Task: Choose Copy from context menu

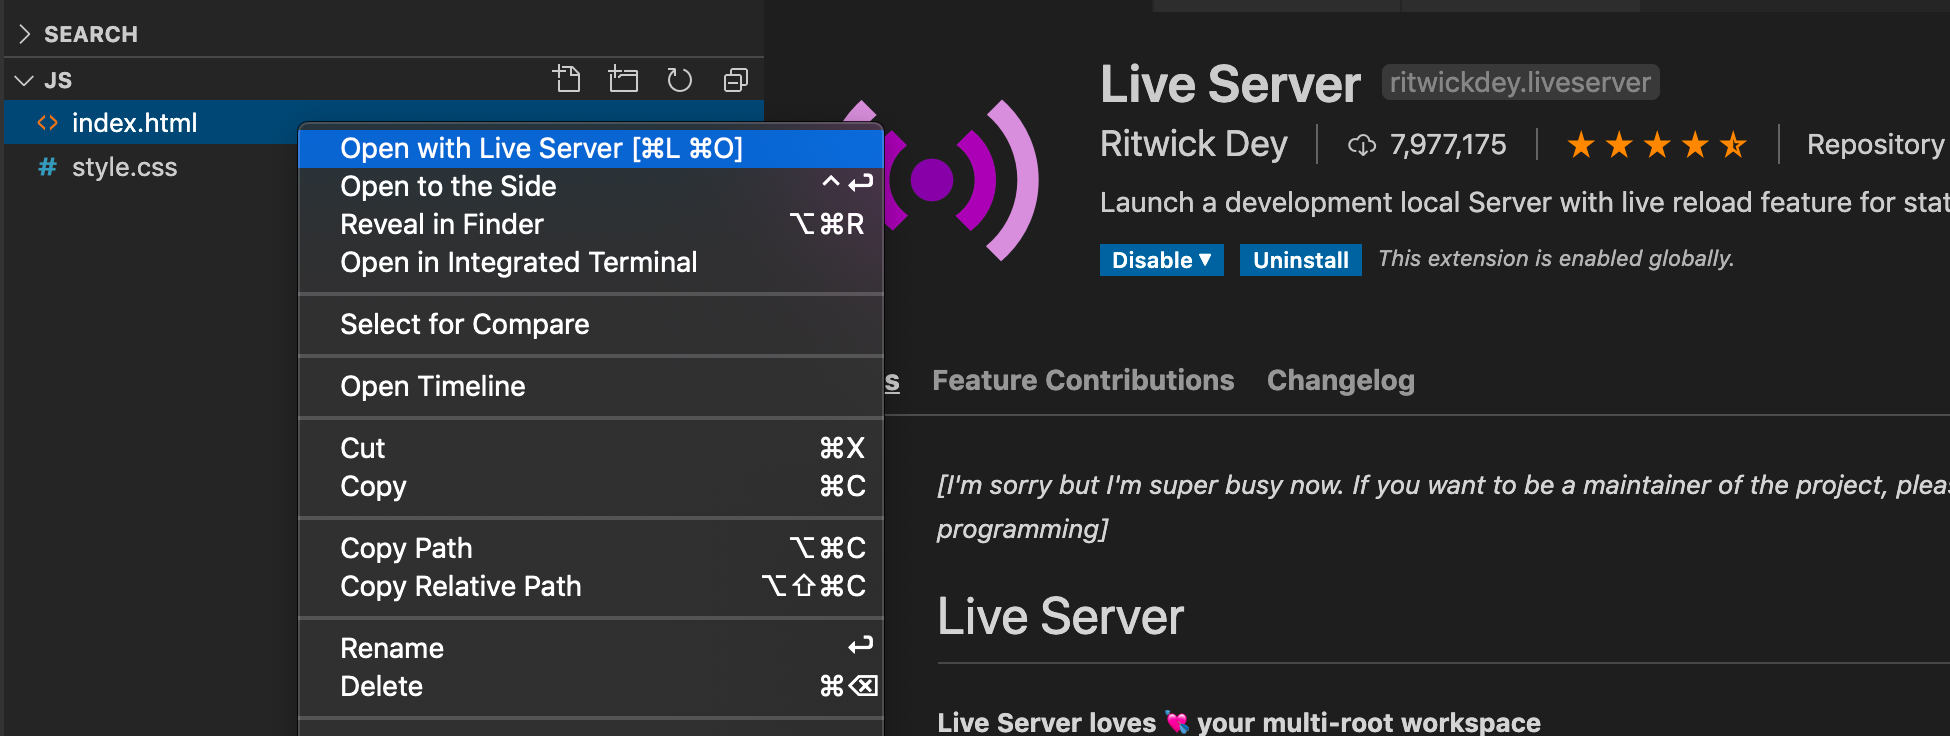Action: pos(591,486)
